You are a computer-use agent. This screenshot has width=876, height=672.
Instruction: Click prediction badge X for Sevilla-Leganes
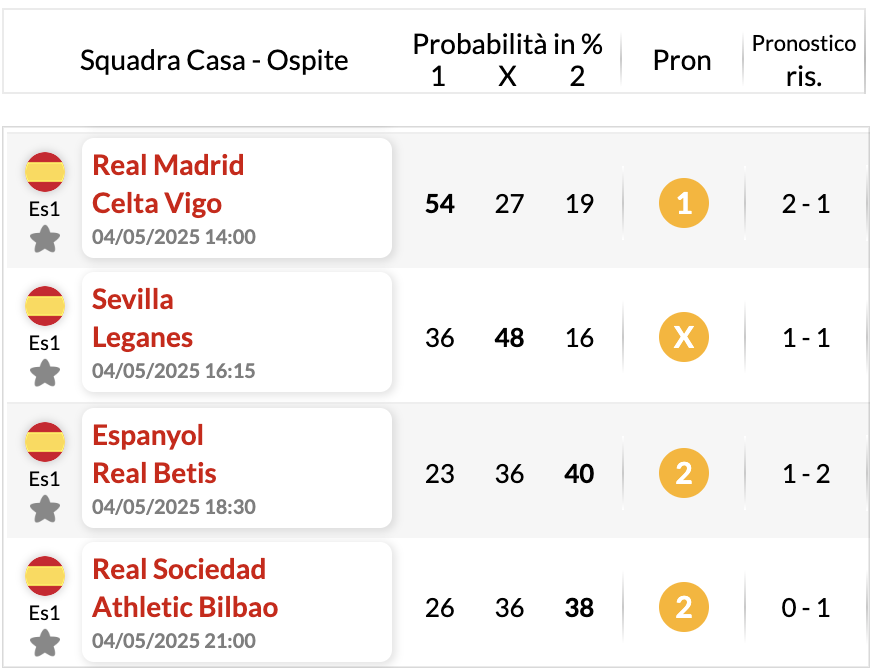(684, 337)
